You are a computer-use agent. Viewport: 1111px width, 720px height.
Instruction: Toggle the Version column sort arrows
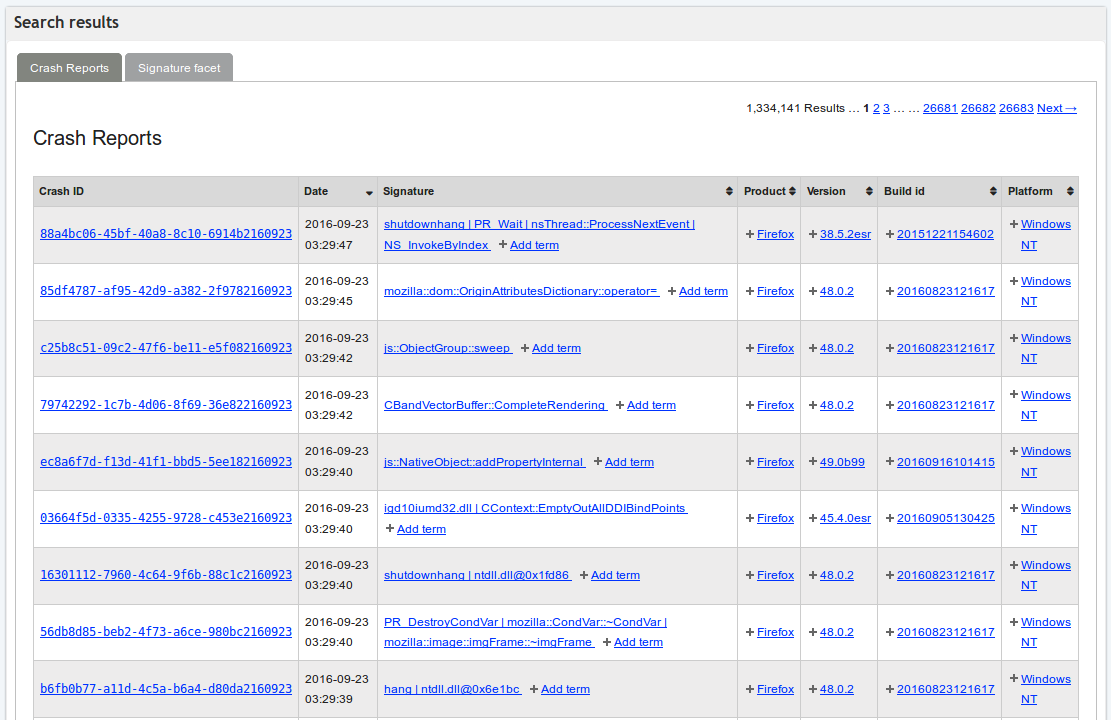[x=866, y=191]
